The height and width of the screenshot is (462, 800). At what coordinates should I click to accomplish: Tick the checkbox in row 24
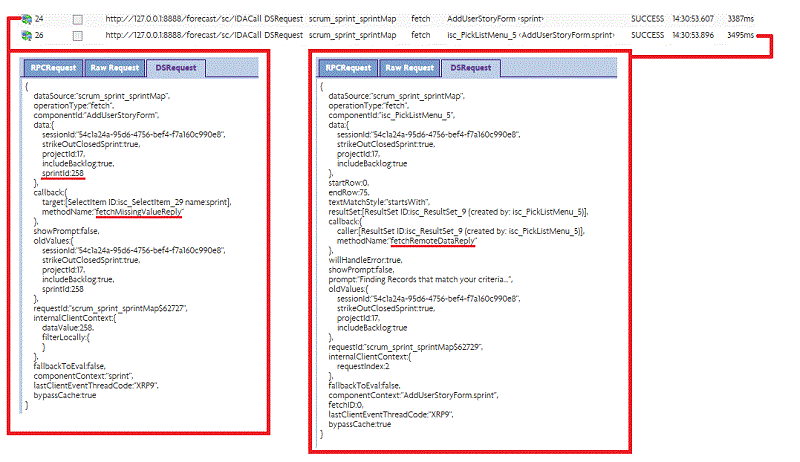click(x=78, y=19)
